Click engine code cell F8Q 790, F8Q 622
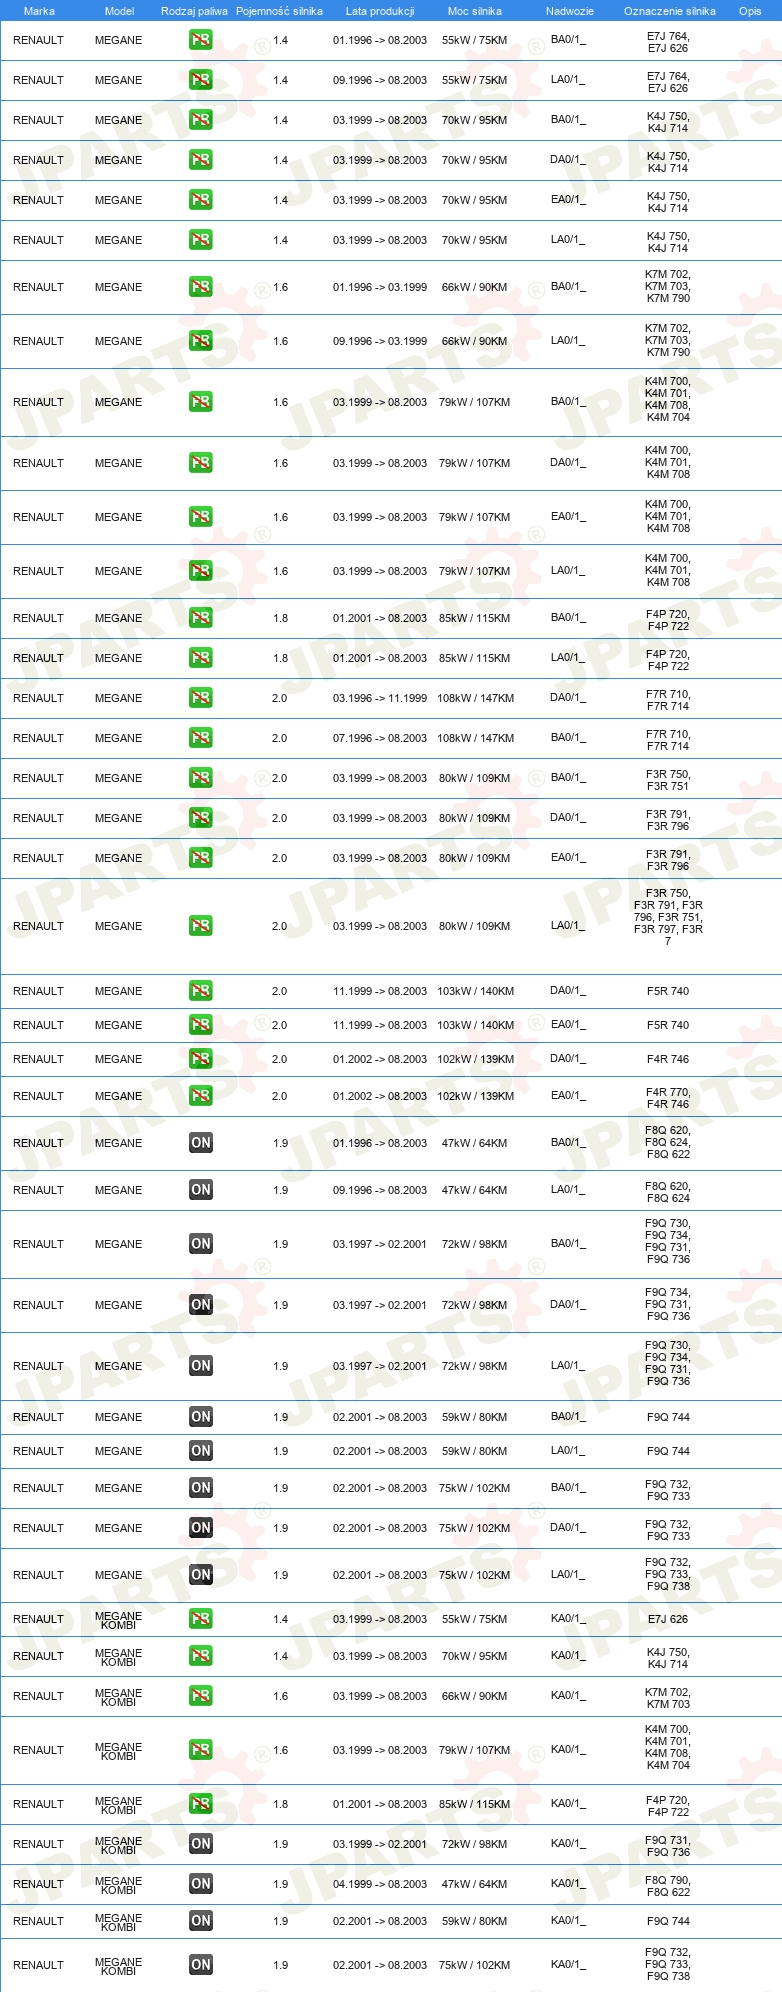The height and width of the screenshot is (1992, 782). click(668, 1886)
